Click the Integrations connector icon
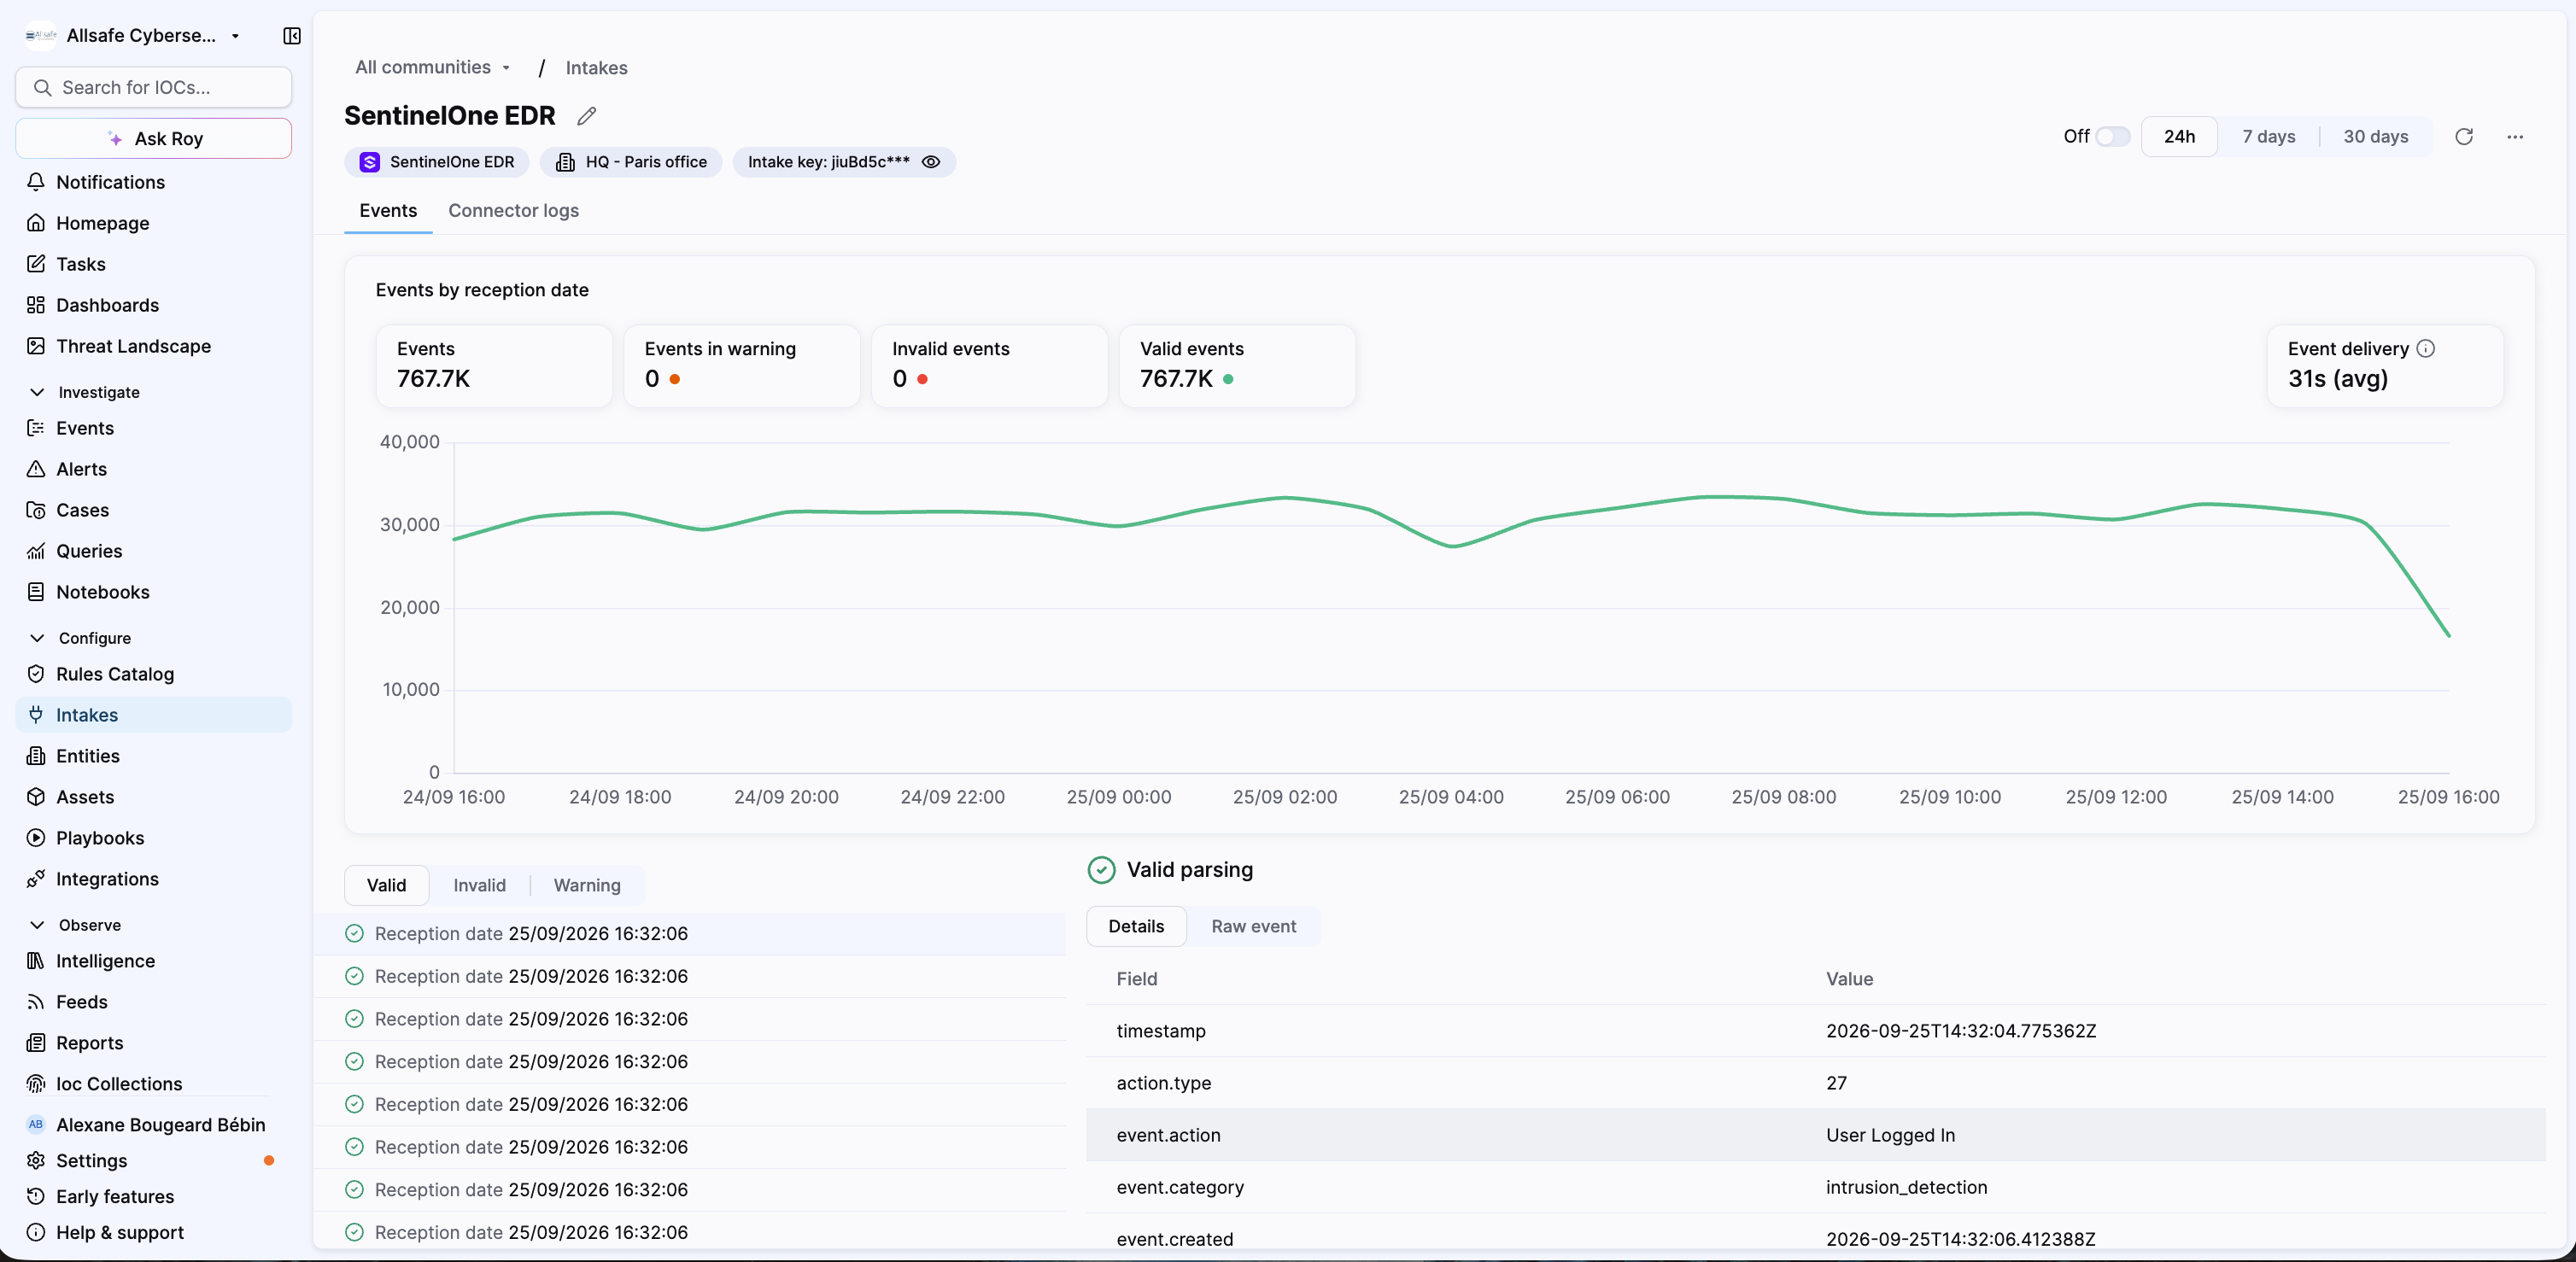This screenshot has width=2576, height=1262. [x=36, y=879]
